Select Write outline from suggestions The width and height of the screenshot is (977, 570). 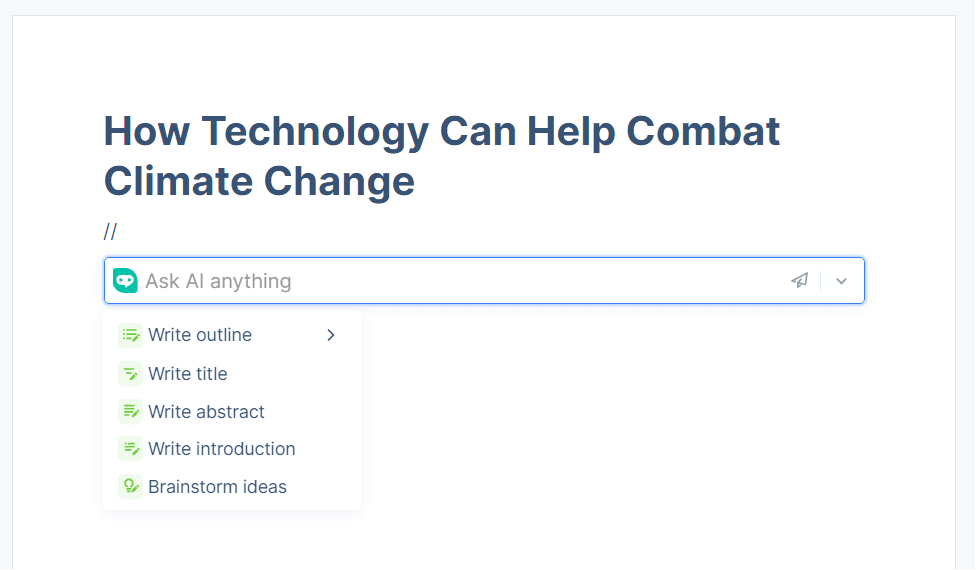[x=200, y=335]
